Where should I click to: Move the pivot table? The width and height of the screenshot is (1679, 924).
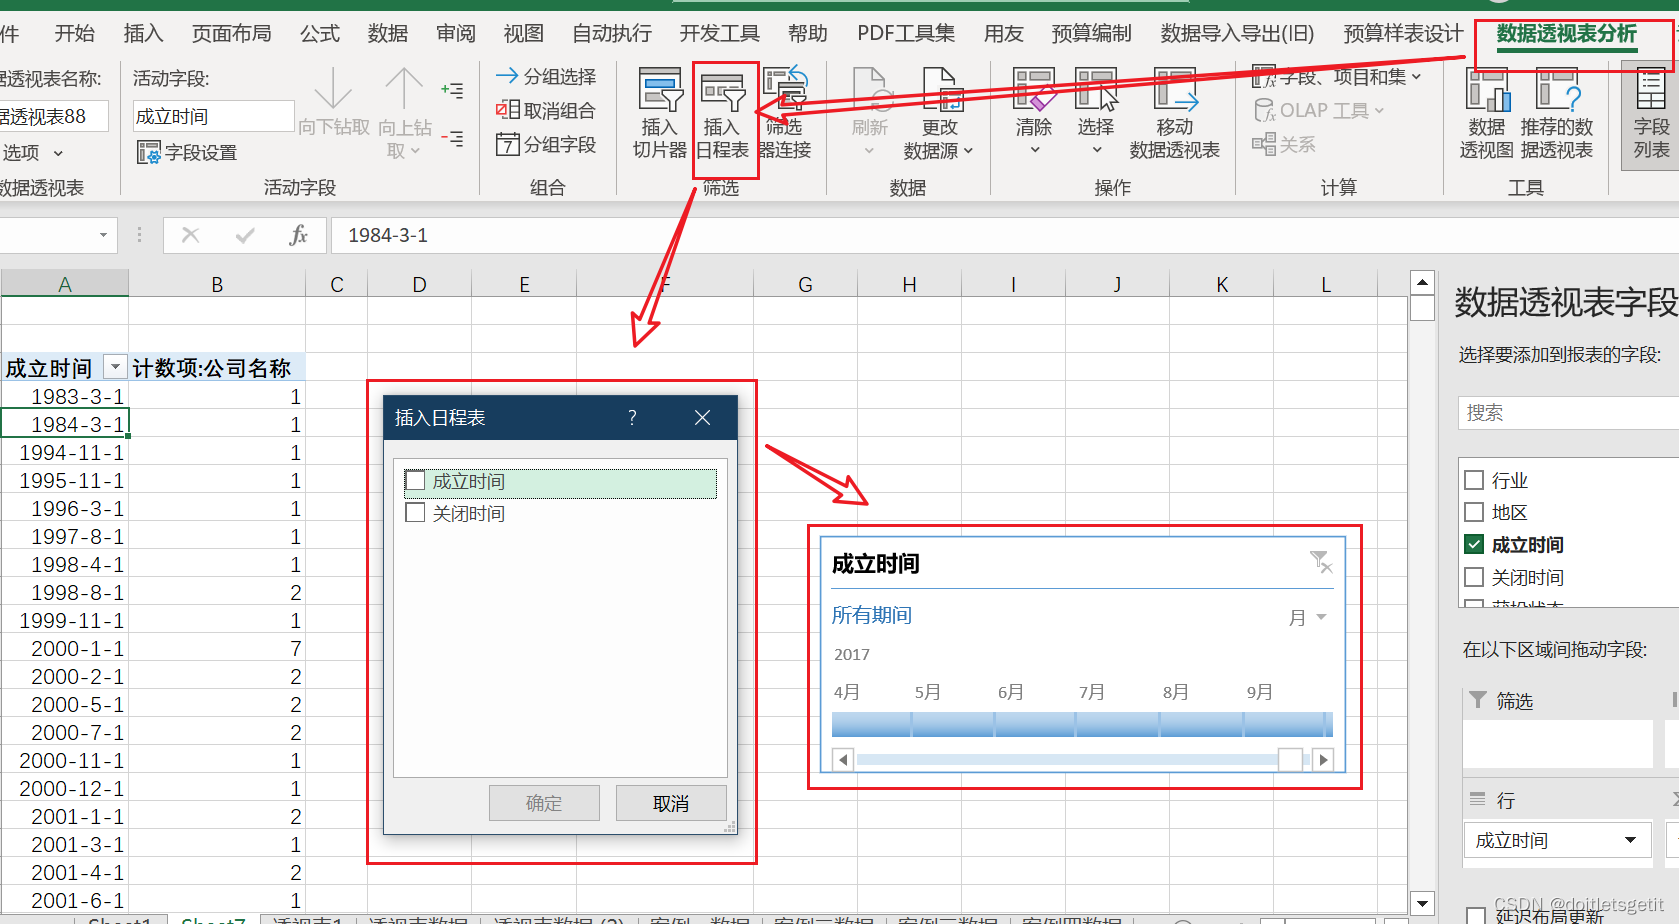coord(1175,113)
